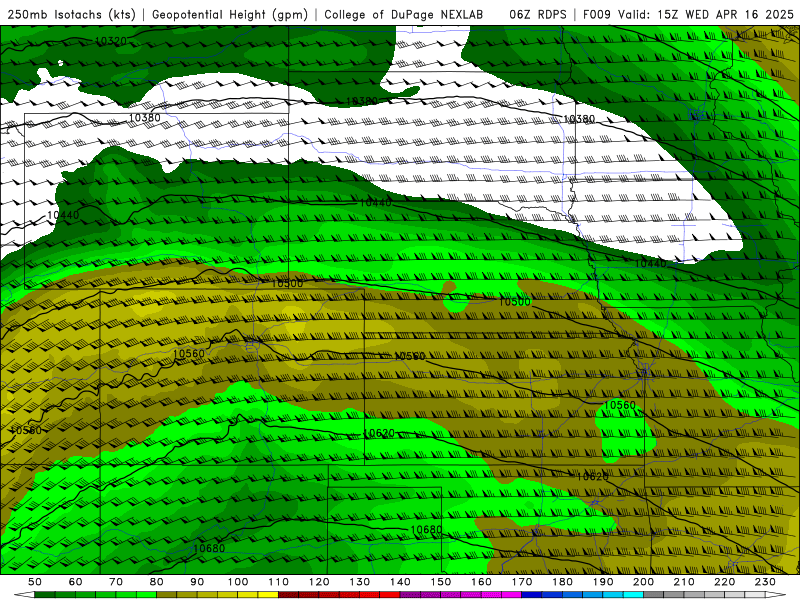800x600 pixels.
Task: Click the right arrow end of the color bar
Action: click(x=776, y=595)
